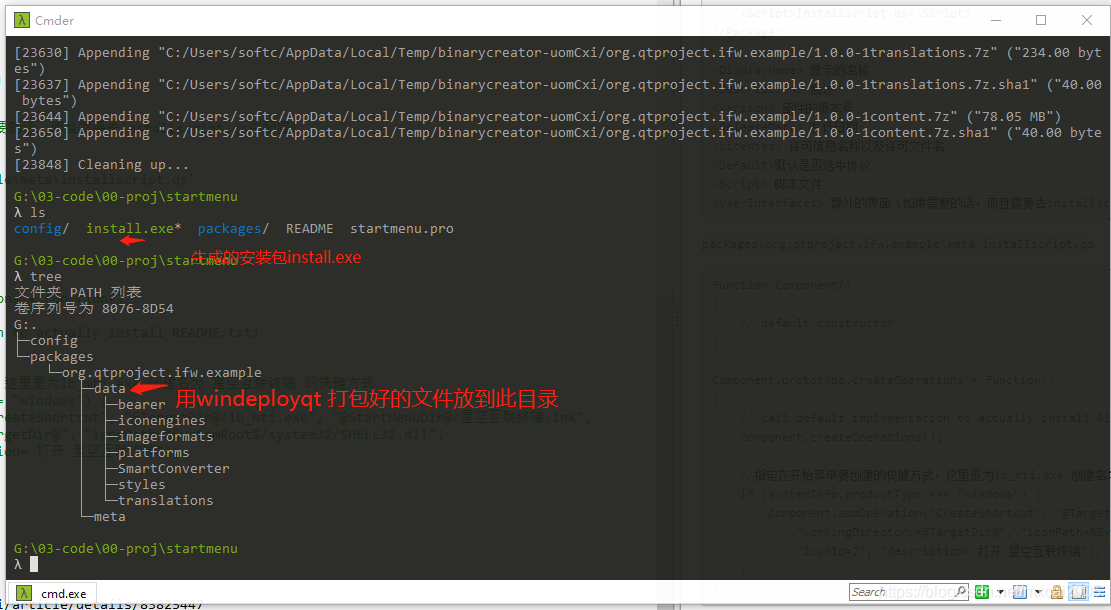The width and height of the screenshot is (1111, 610).
Task: Click 'config' in the tree output
Action: pyautogui.click(x=54, y=341)
